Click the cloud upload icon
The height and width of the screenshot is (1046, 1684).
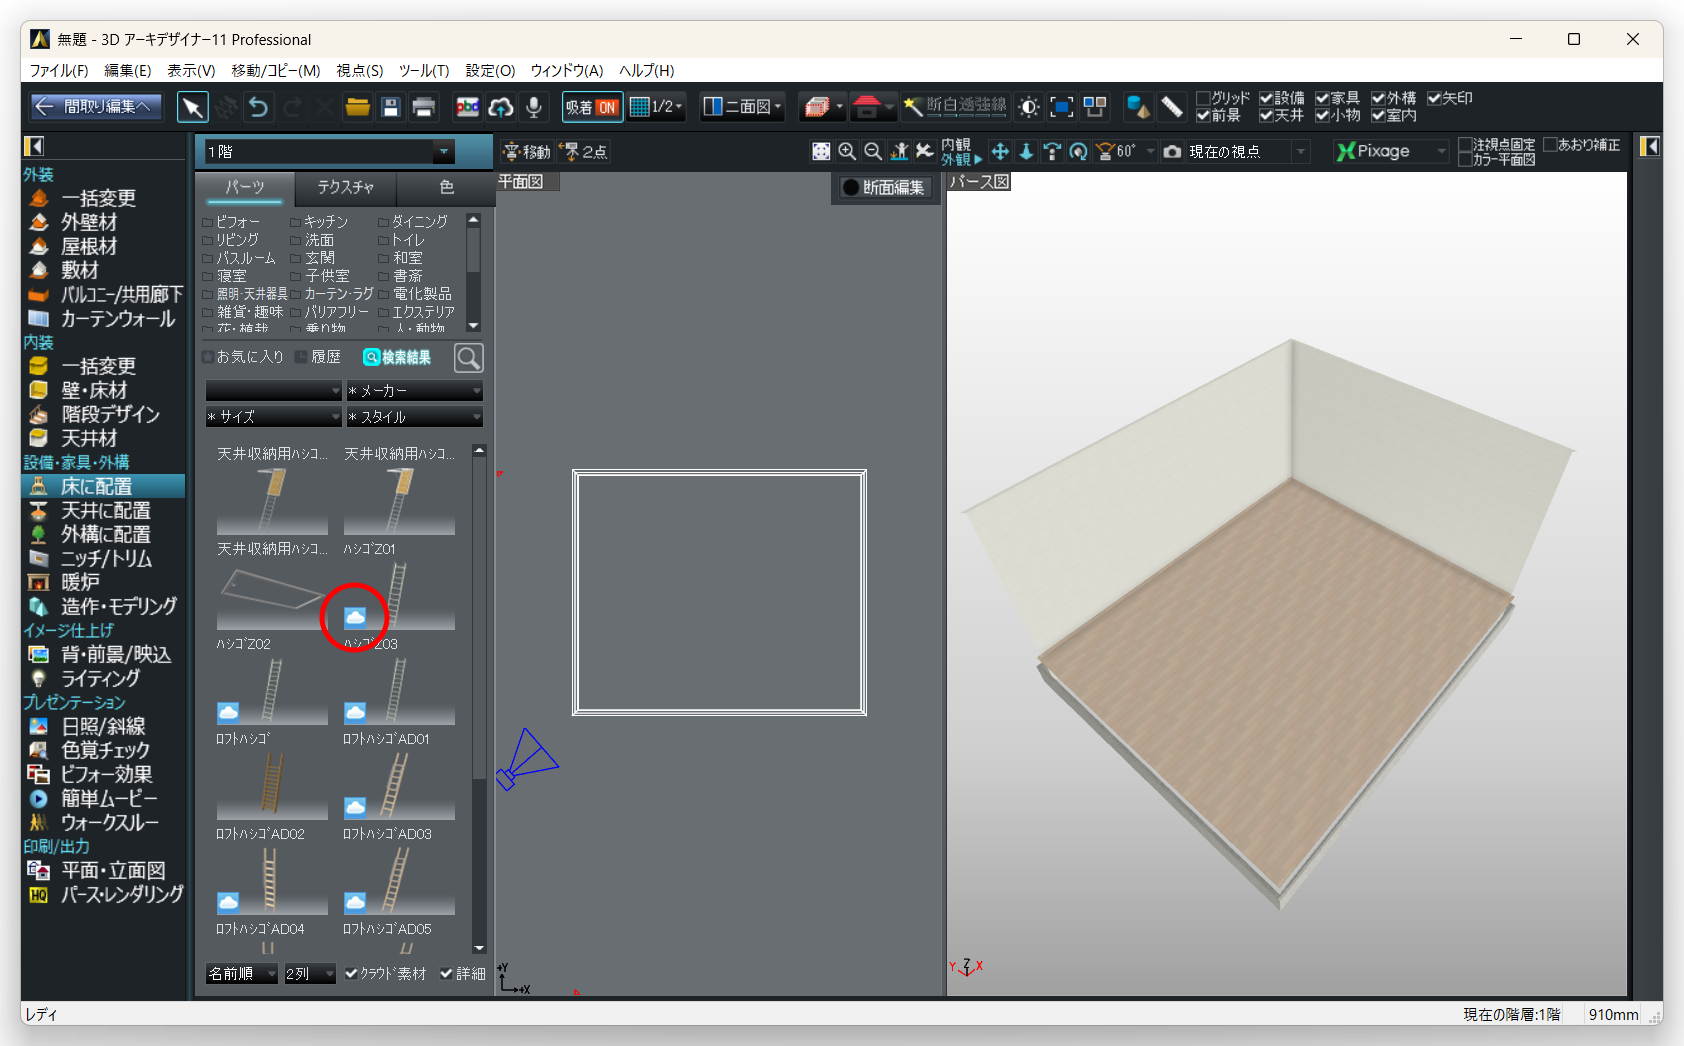[x=501, y=107]
